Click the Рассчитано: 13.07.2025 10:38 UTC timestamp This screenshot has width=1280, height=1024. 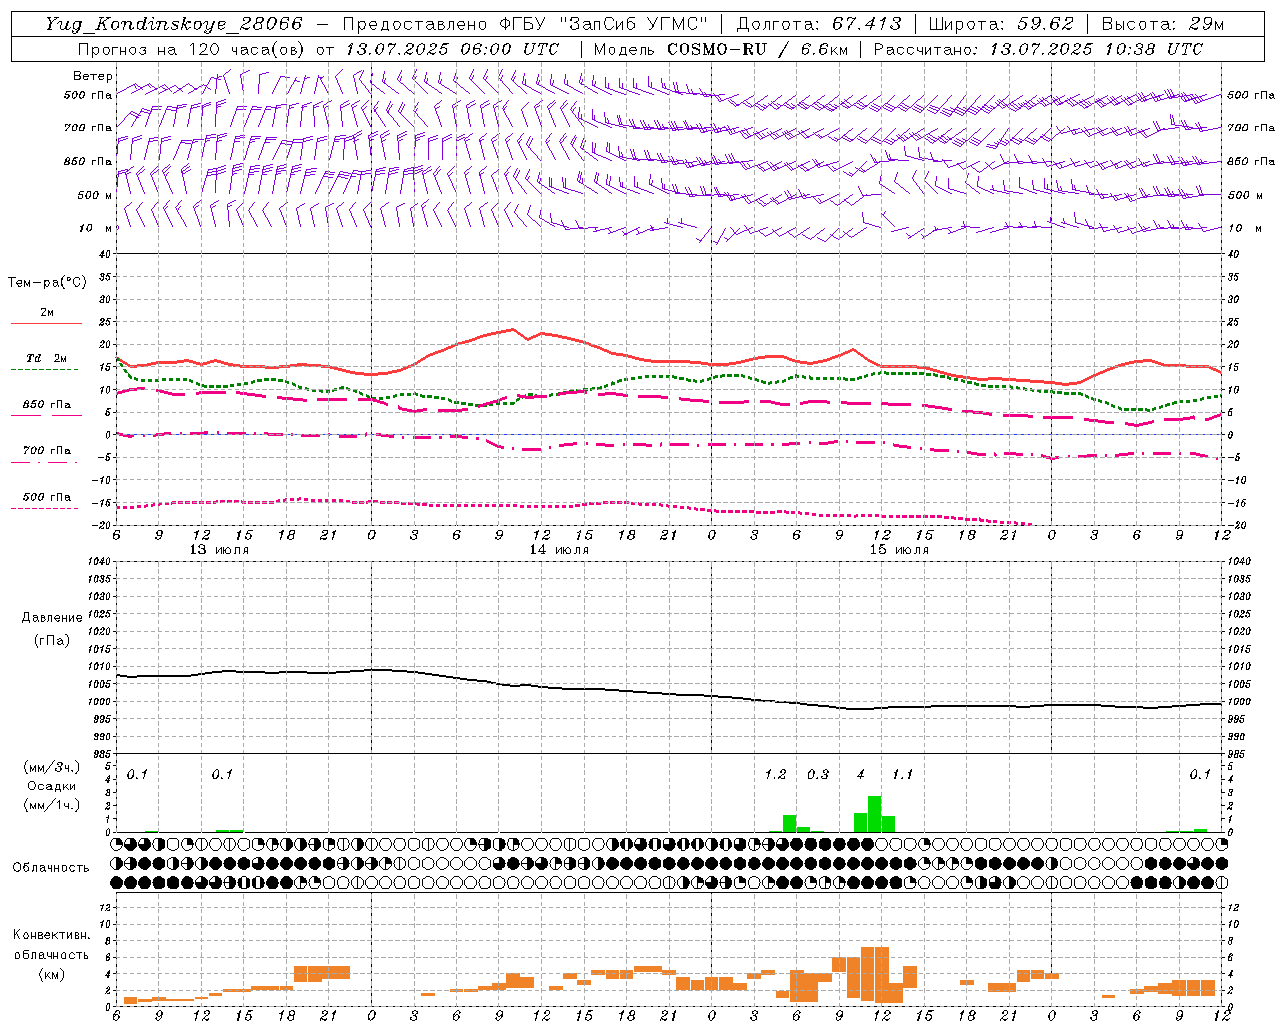pyautogui.click(x=1038, y=49)
